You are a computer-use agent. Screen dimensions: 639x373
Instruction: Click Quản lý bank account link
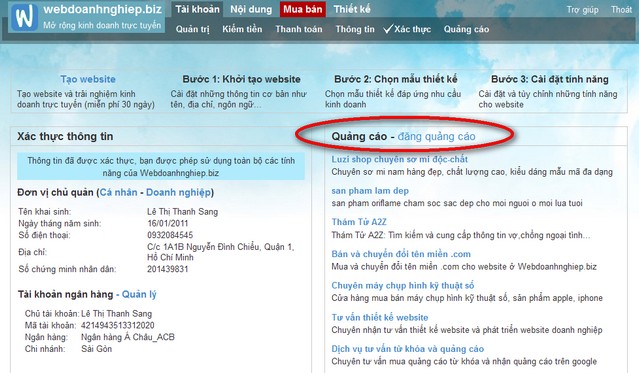(x=139, y=294)
